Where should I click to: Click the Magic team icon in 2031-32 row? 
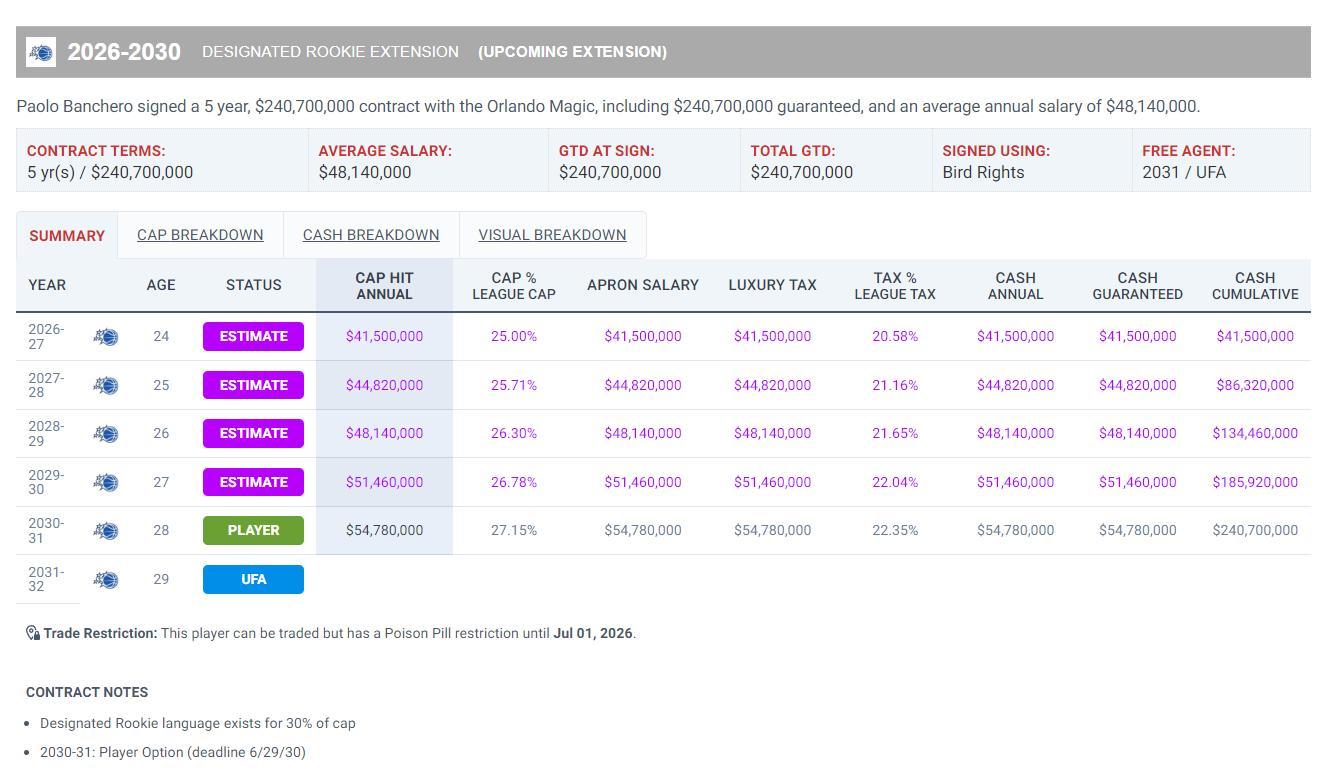(x=106, y=580)
